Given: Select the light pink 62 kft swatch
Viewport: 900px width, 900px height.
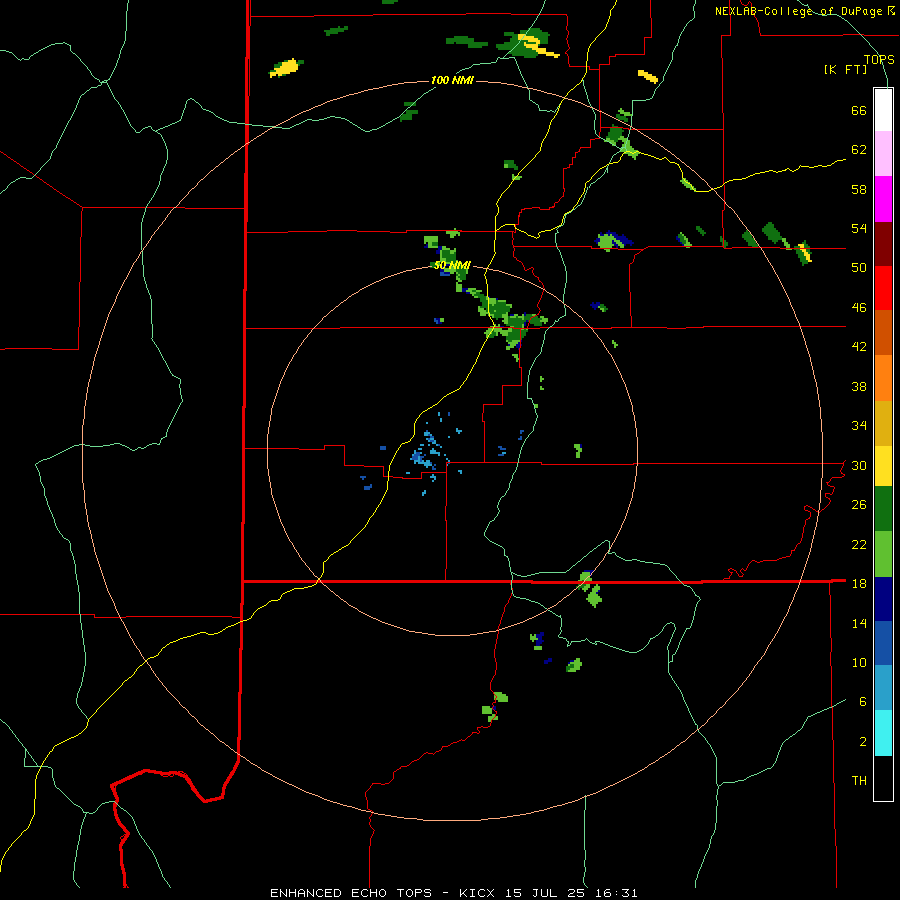Looking at the screenshot, I should [883, 153].
